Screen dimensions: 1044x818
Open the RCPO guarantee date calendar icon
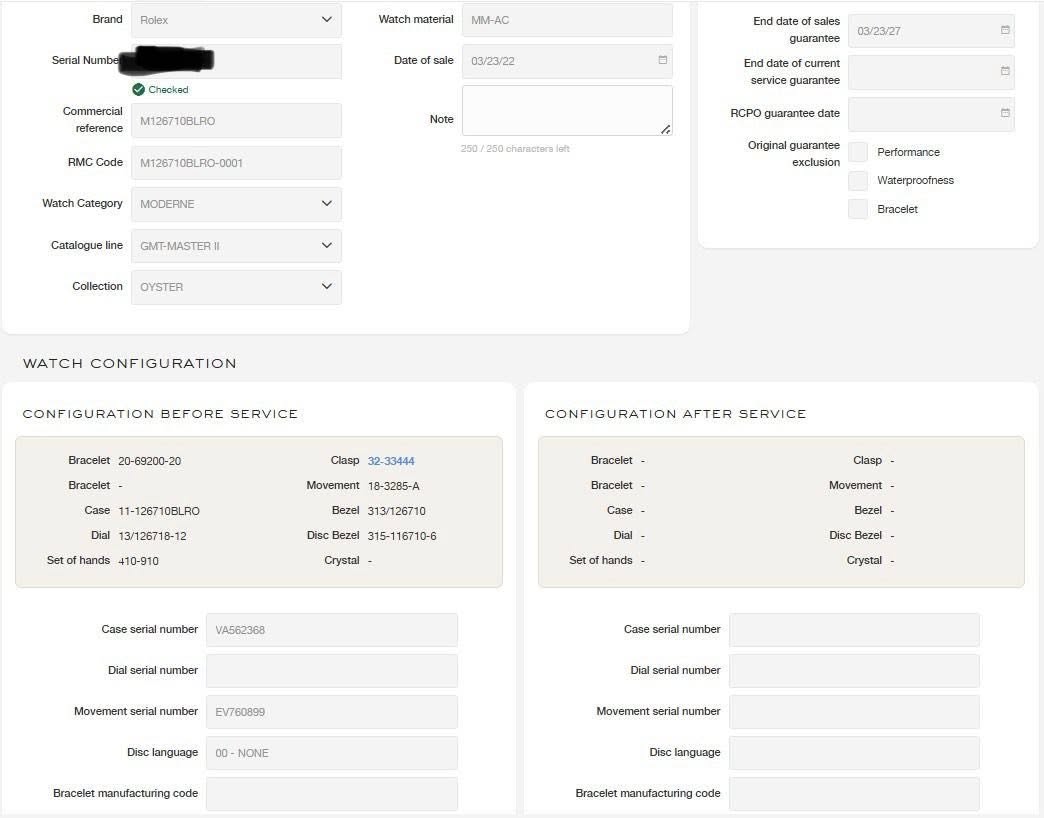(x=1005, y=113)
